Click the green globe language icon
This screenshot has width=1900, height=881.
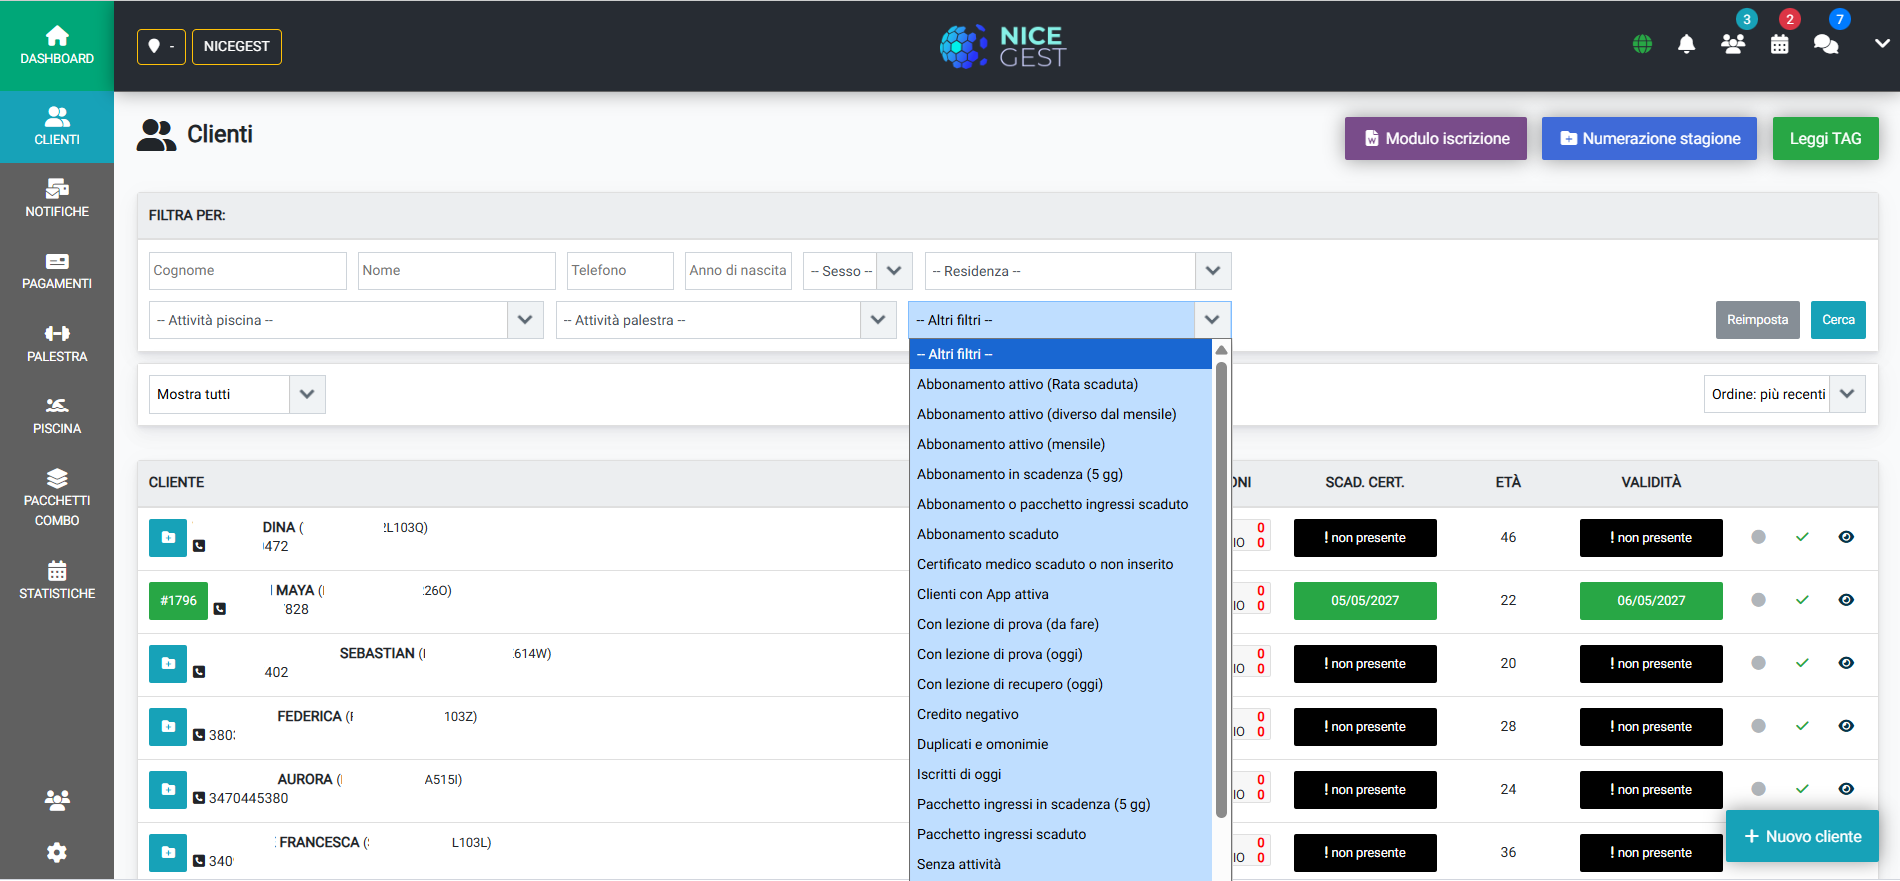click(x=1642, y=44)
